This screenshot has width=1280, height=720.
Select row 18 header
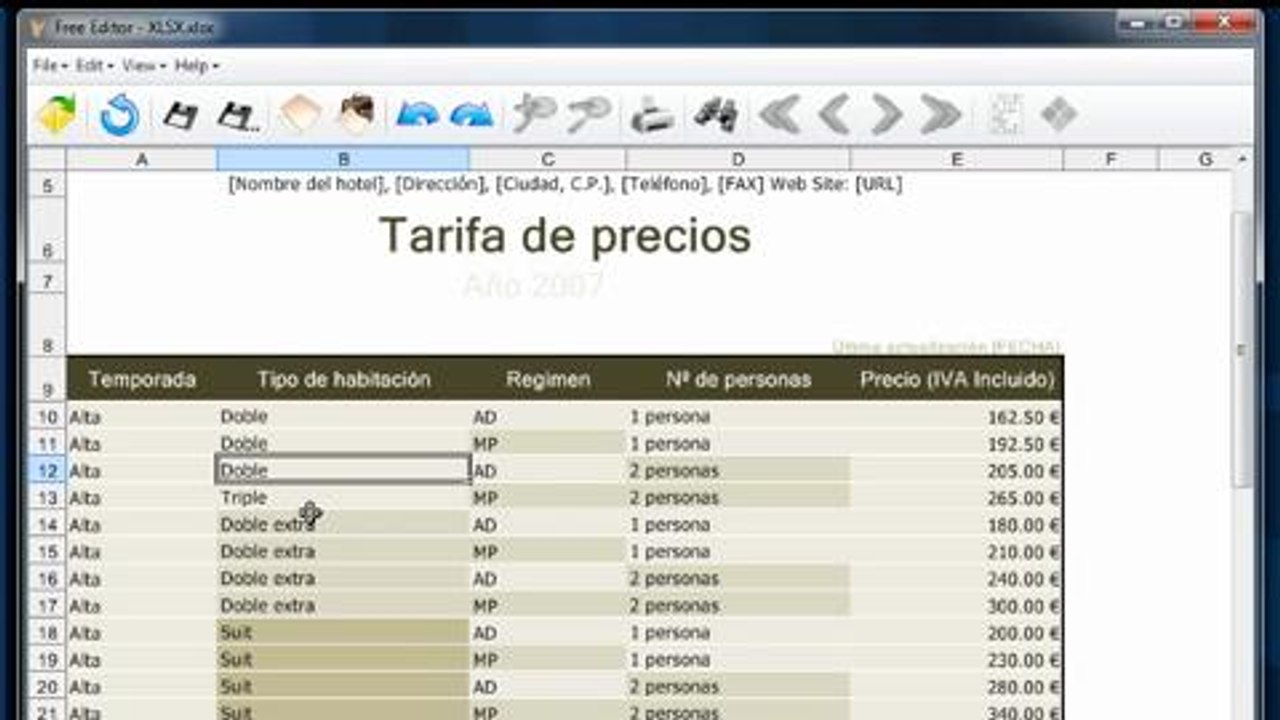click(47, 633)
